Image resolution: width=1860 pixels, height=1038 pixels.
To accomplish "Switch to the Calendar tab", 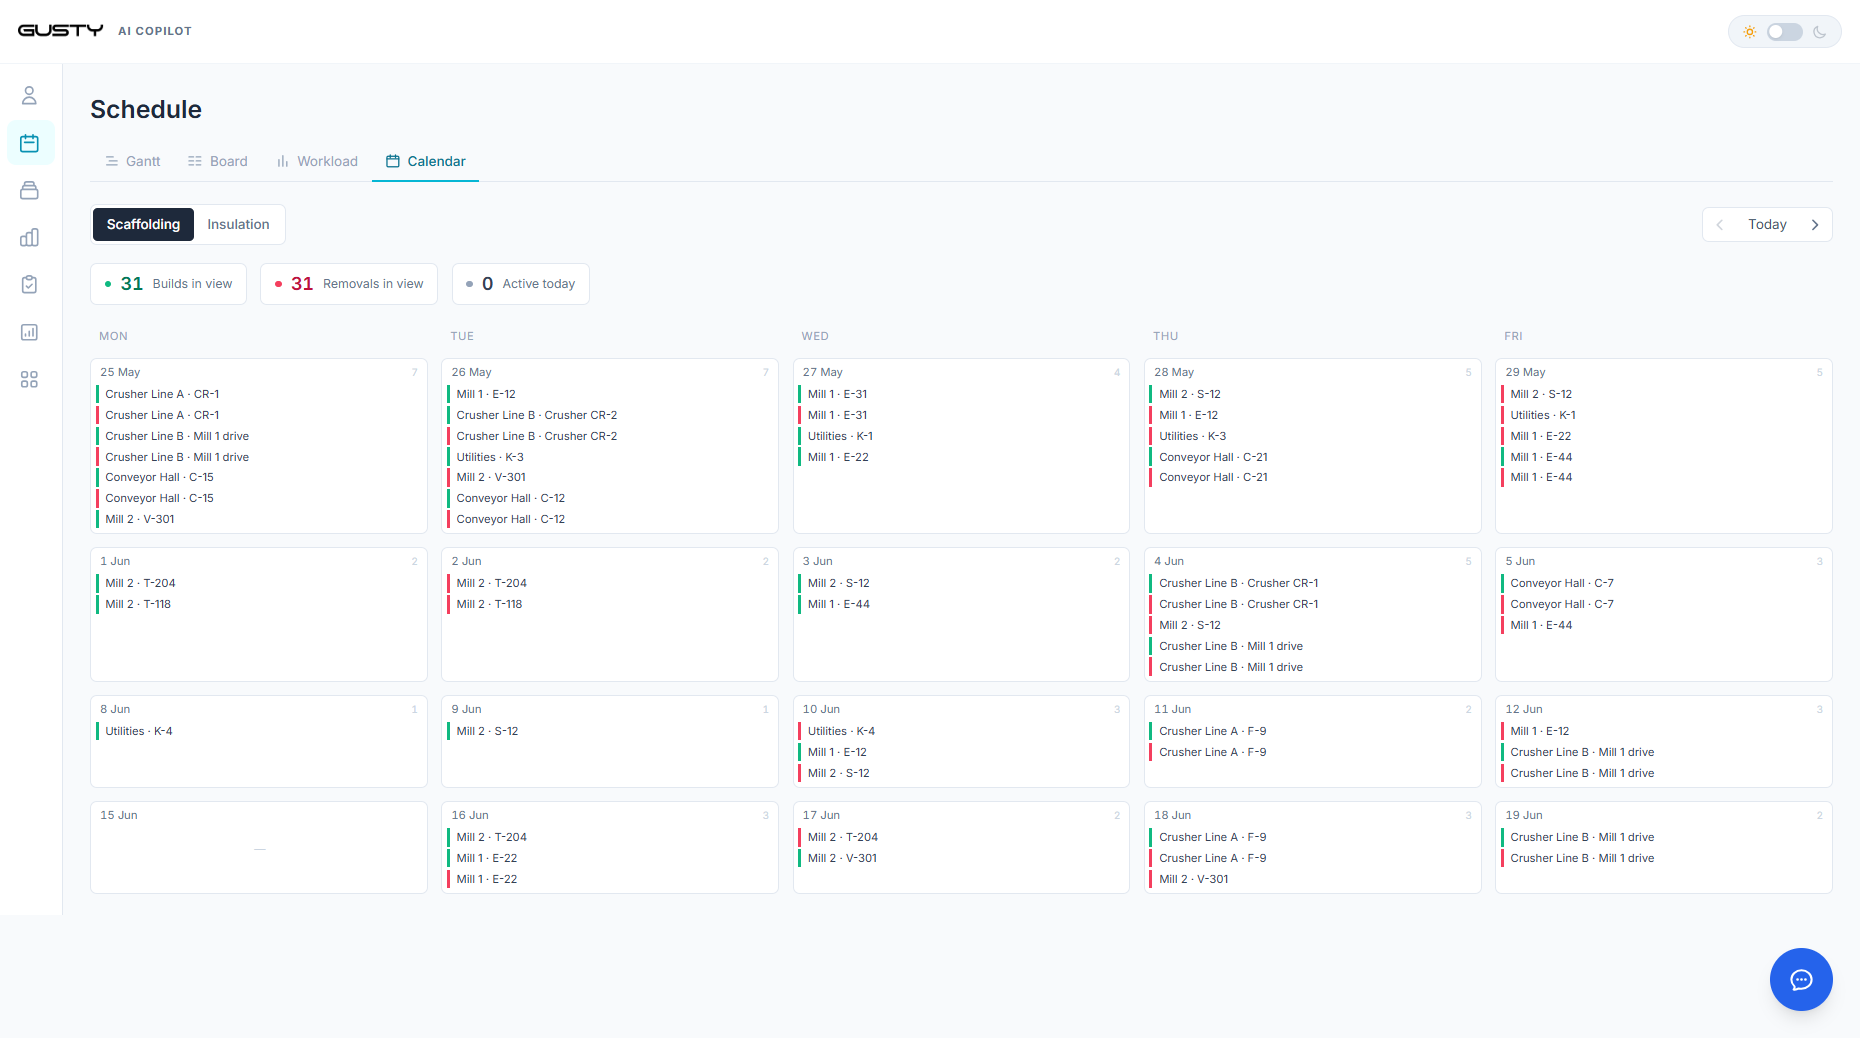I will (426, 161).
